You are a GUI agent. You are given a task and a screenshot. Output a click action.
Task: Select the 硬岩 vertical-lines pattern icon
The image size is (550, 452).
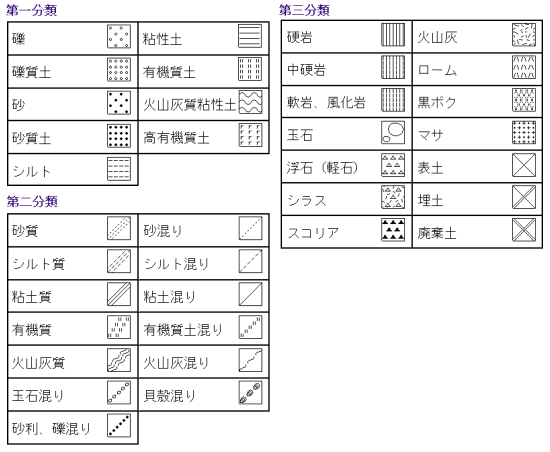tap(393, 34)
